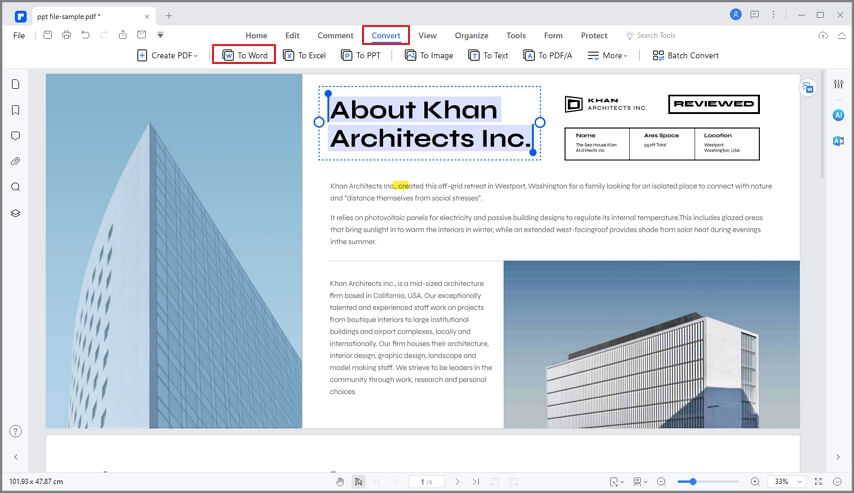Click the zoom slider handle
The height and width of the screenshot is (493, 854).
(x=693, y=482)
